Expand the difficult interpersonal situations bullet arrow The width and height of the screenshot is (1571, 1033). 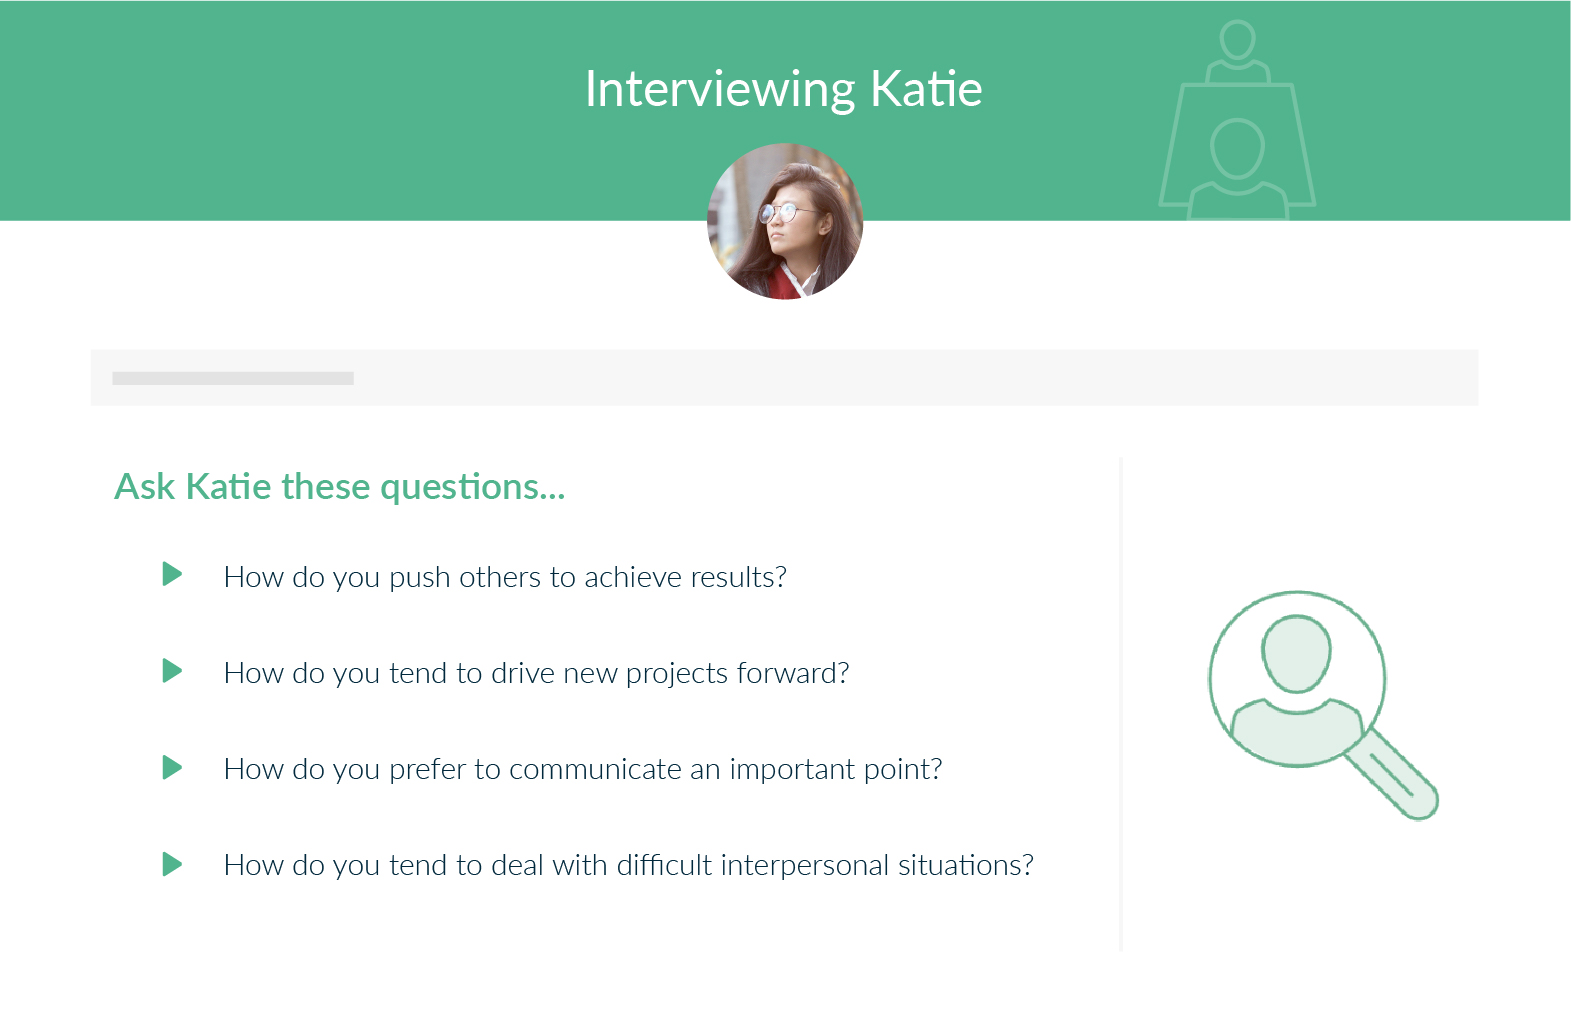point(172,864)
